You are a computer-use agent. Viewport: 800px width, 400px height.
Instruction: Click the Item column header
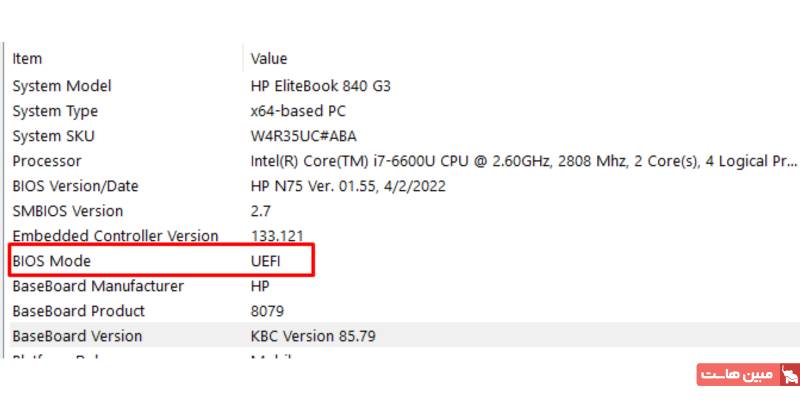[x=28, y=59]
